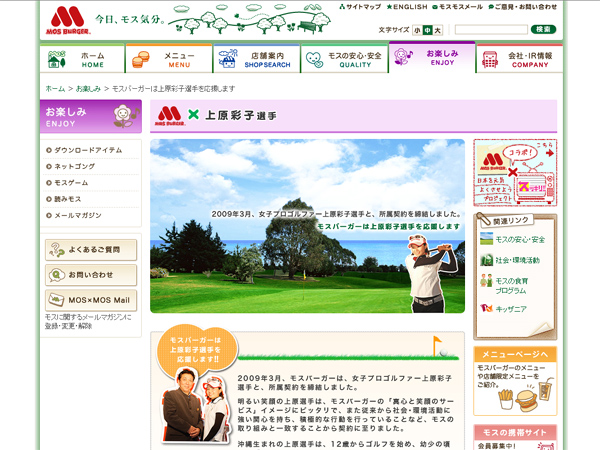The width and height of the screenshot is (600, 450).
Task: Click question mark icon on よくあるご質問
Action: tap(57, 250)
